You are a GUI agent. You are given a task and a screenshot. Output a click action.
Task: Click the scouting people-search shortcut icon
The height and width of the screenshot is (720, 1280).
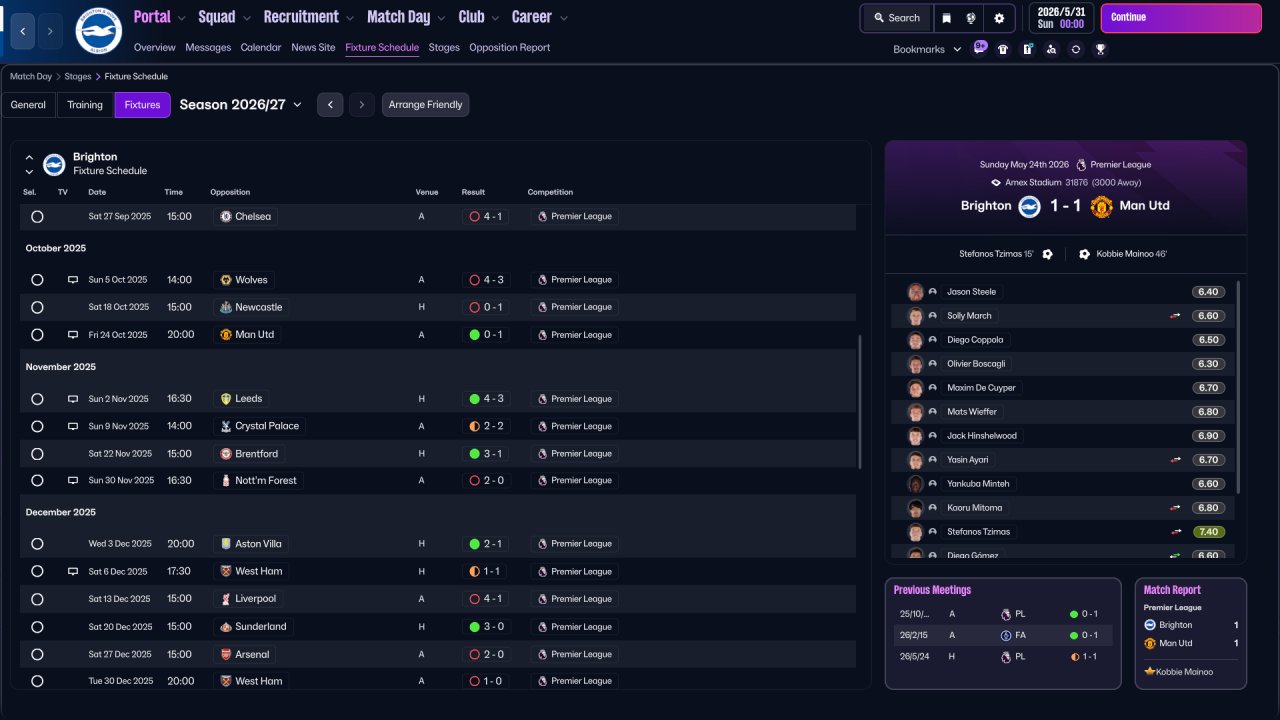pyautogui.click(x=1051, y=49)
